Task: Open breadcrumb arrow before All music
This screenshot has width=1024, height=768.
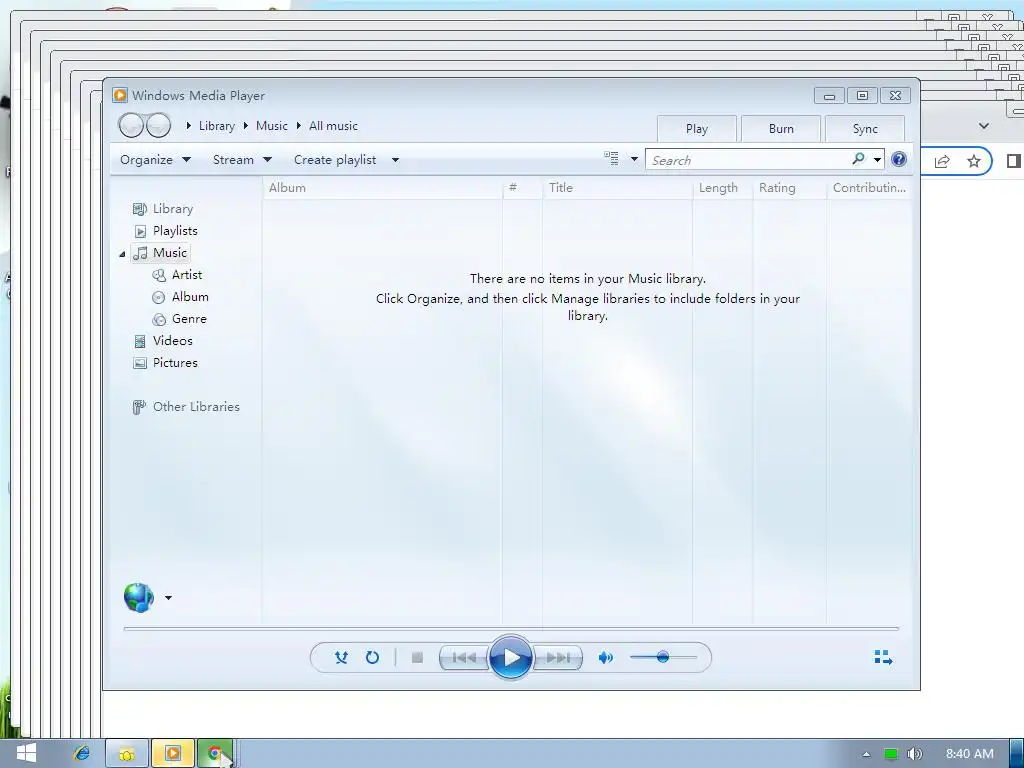Action: tap(298, 125)
